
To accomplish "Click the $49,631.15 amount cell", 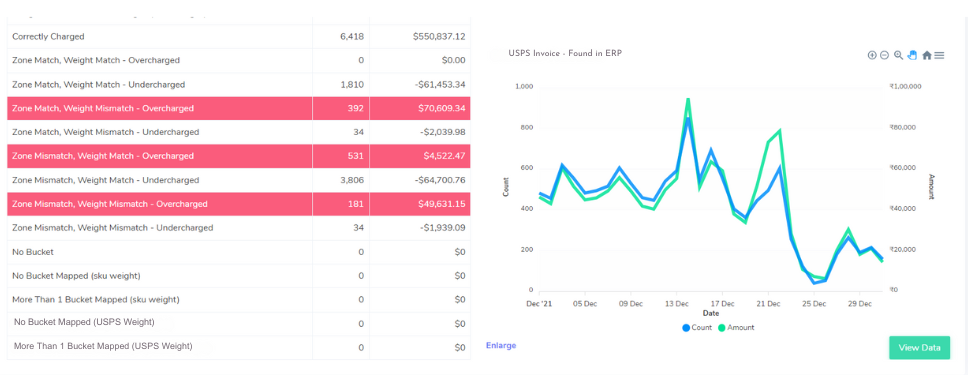I will pos(420,204).
